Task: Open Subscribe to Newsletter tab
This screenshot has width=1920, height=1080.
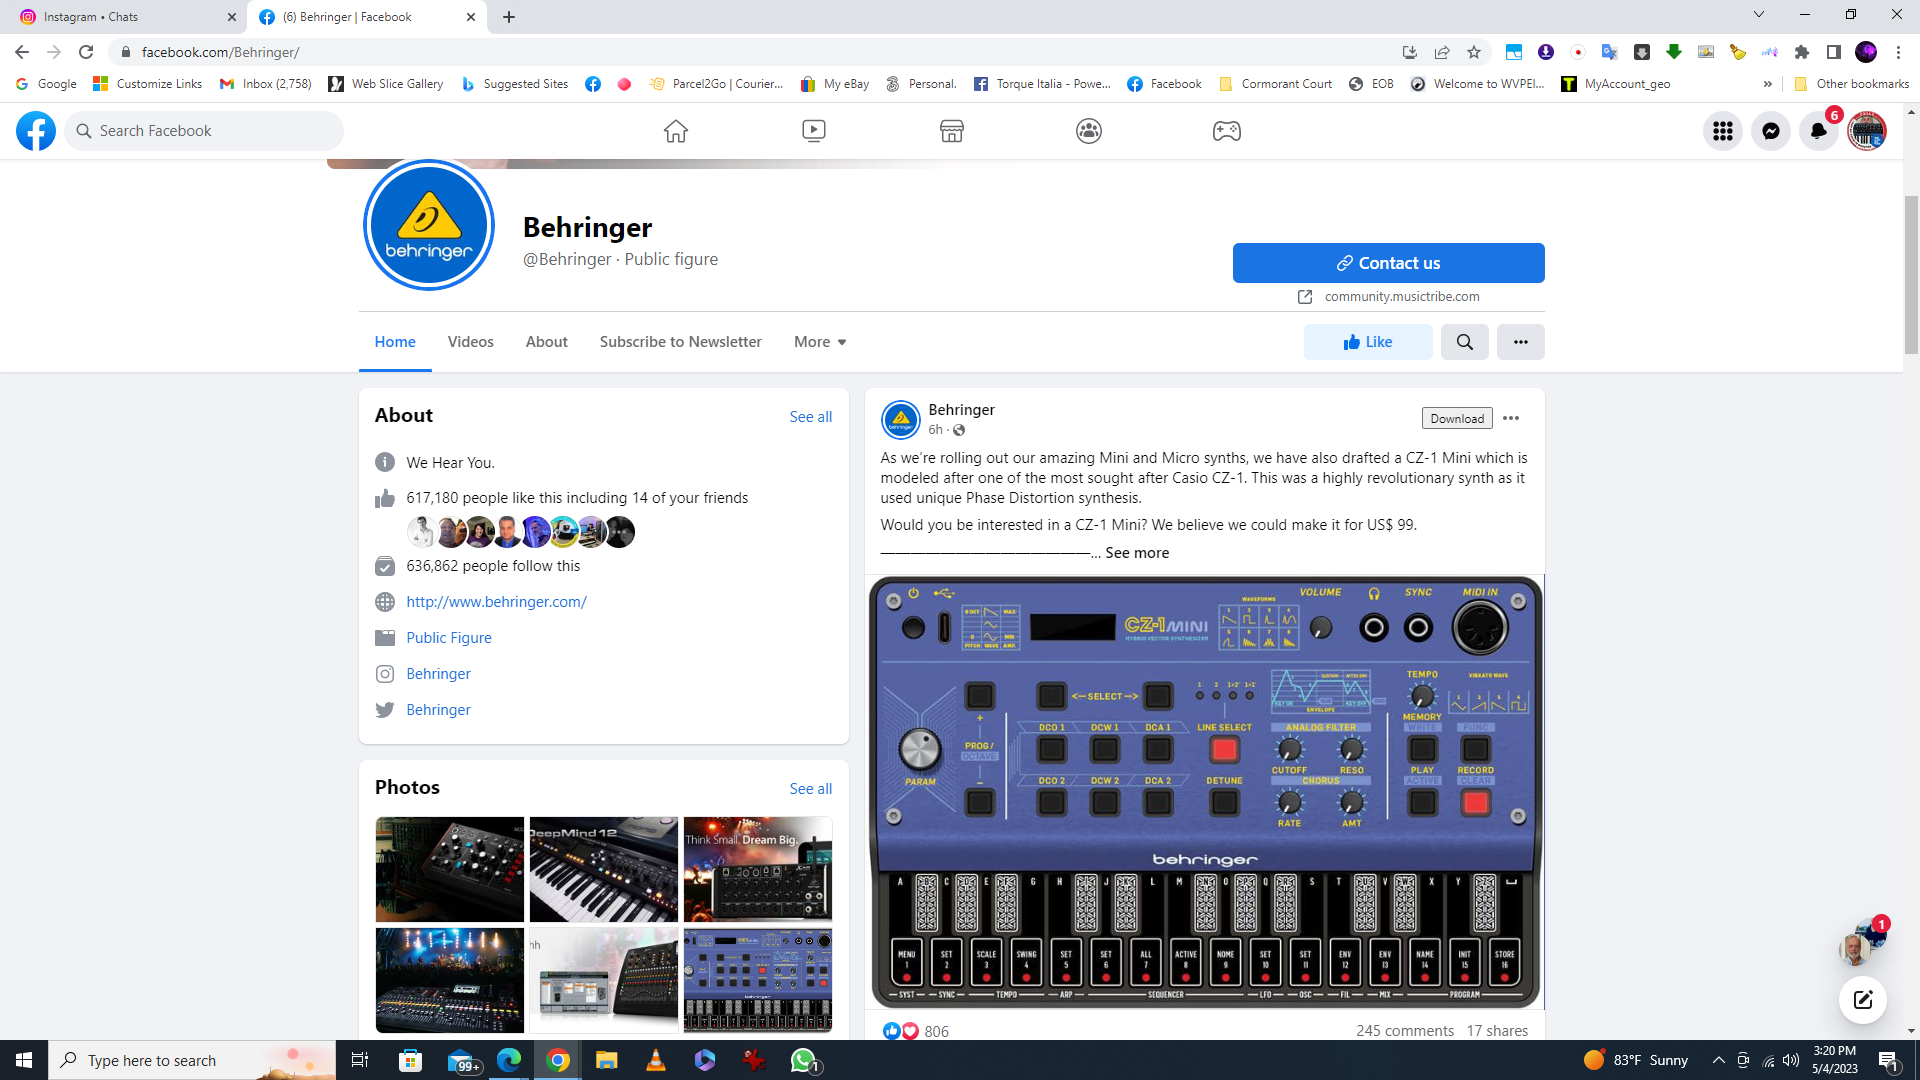Action: (680, 342)
